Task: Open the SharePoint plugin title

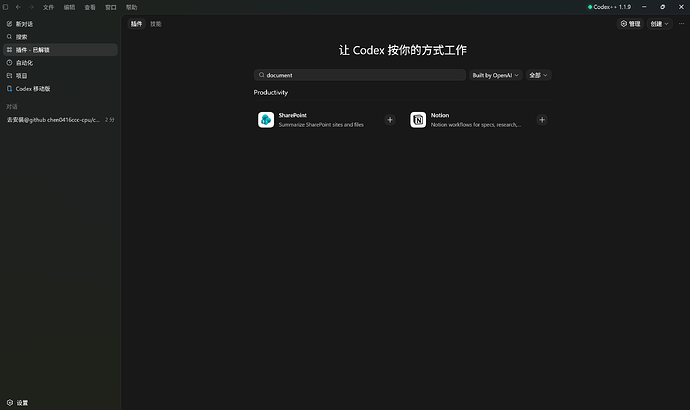Action: (x=293, y=115)
